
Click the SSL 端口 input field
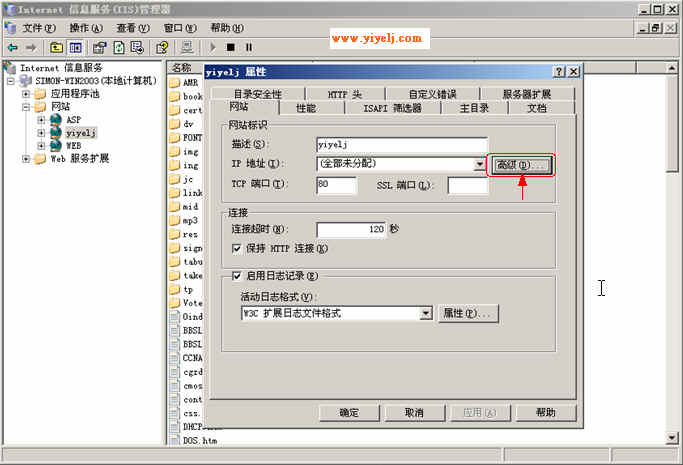468,185
